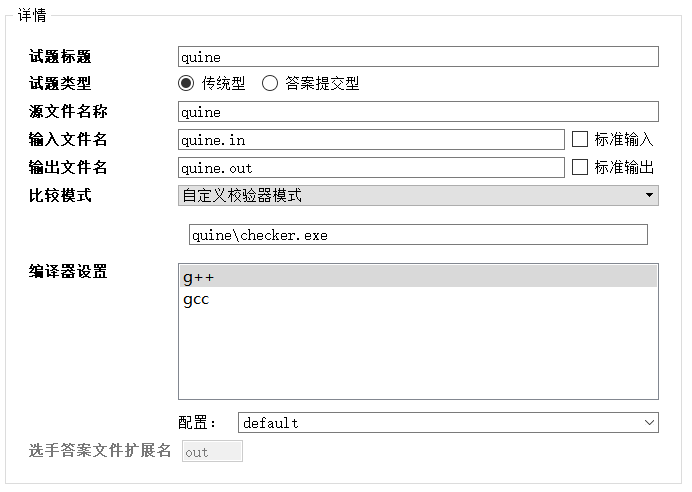This screenshot has width=692, height=492.
Task: Click the dropdown arrow beside 自定义校验器模式
Action: pos(649,195)
